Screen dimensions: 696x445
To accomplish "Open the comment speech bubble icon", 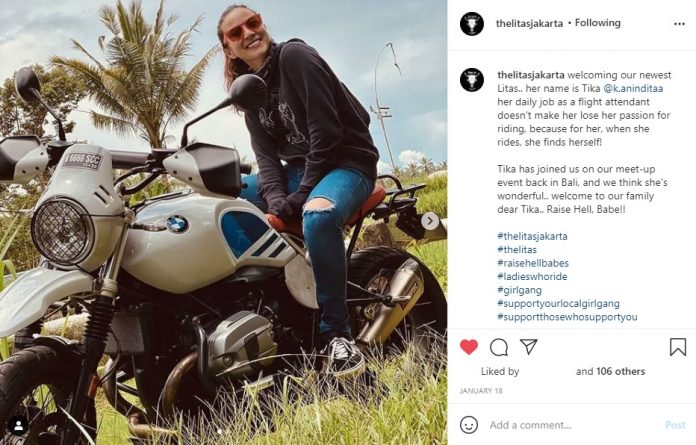I will [499, 347].
